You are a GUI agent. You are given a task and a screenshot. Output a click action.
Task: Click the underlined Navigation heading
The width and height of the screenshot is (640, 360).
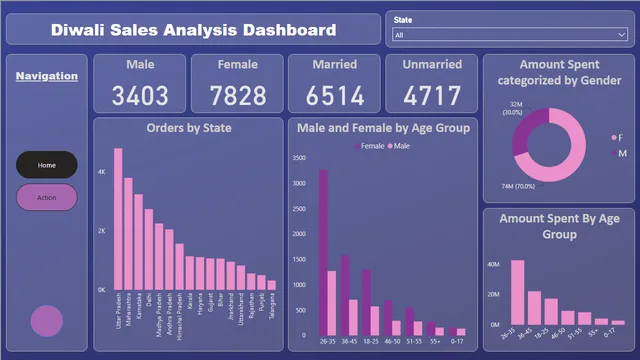(47, 76)
